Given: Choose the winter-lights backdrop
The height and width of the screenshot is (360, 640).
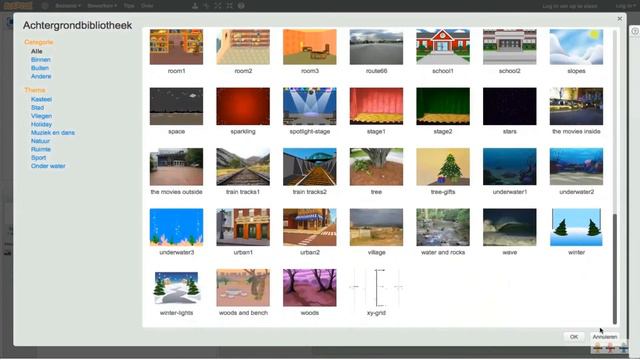Looking at the screenshot, I should coord(176,287).
